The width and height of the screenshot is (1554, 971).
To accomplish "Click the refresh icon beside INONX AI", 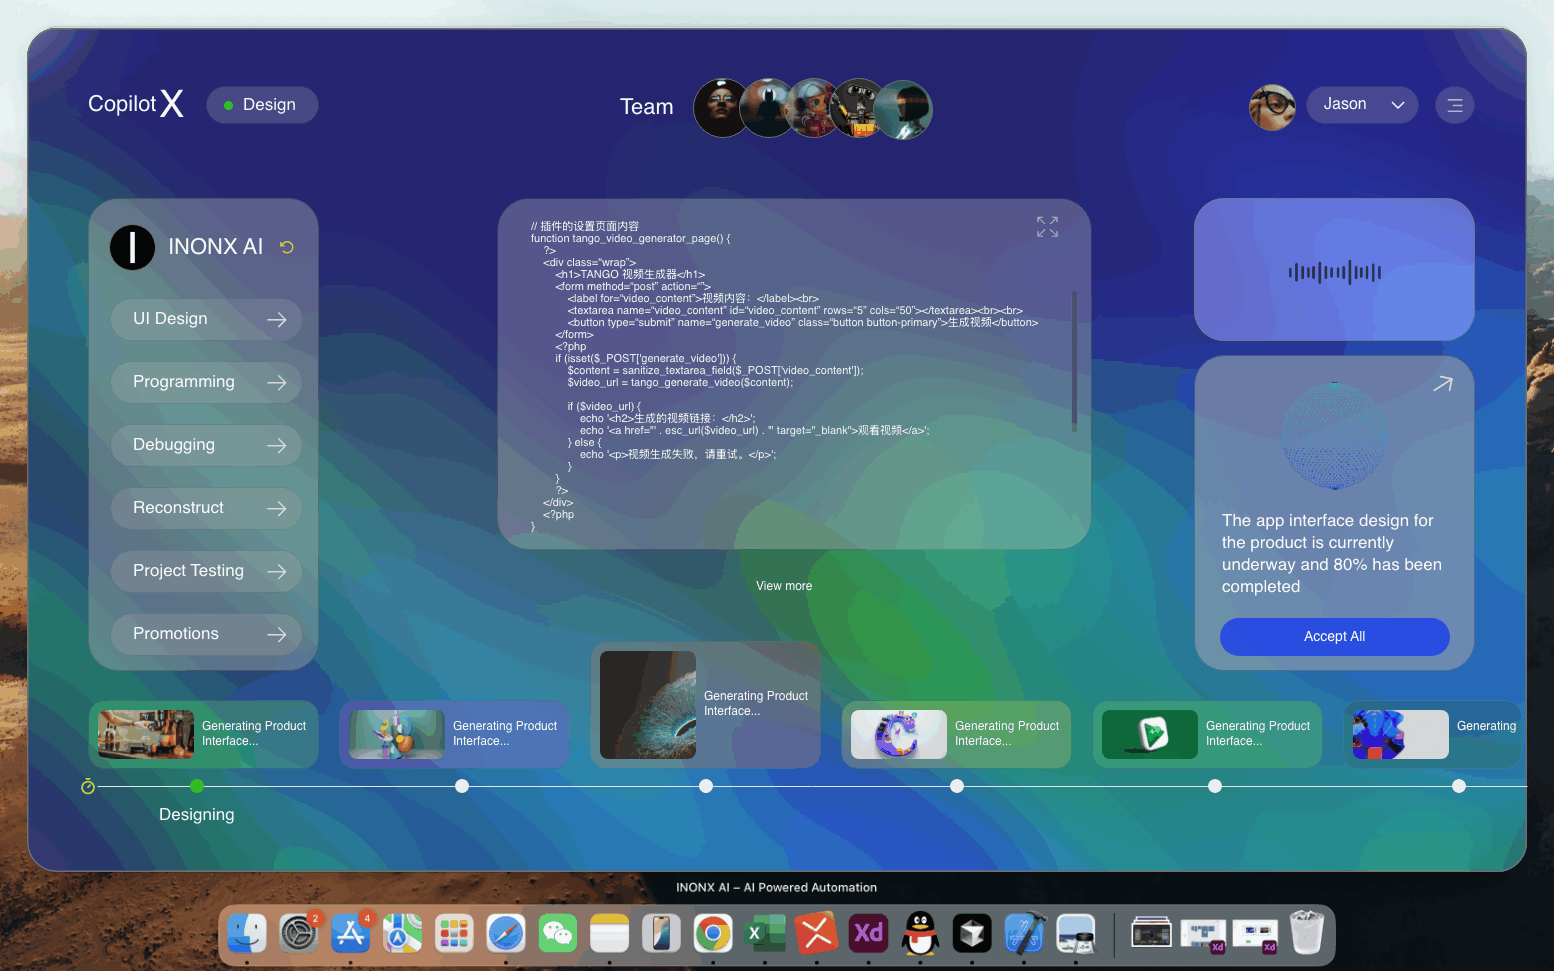I will tap(287, 247).
